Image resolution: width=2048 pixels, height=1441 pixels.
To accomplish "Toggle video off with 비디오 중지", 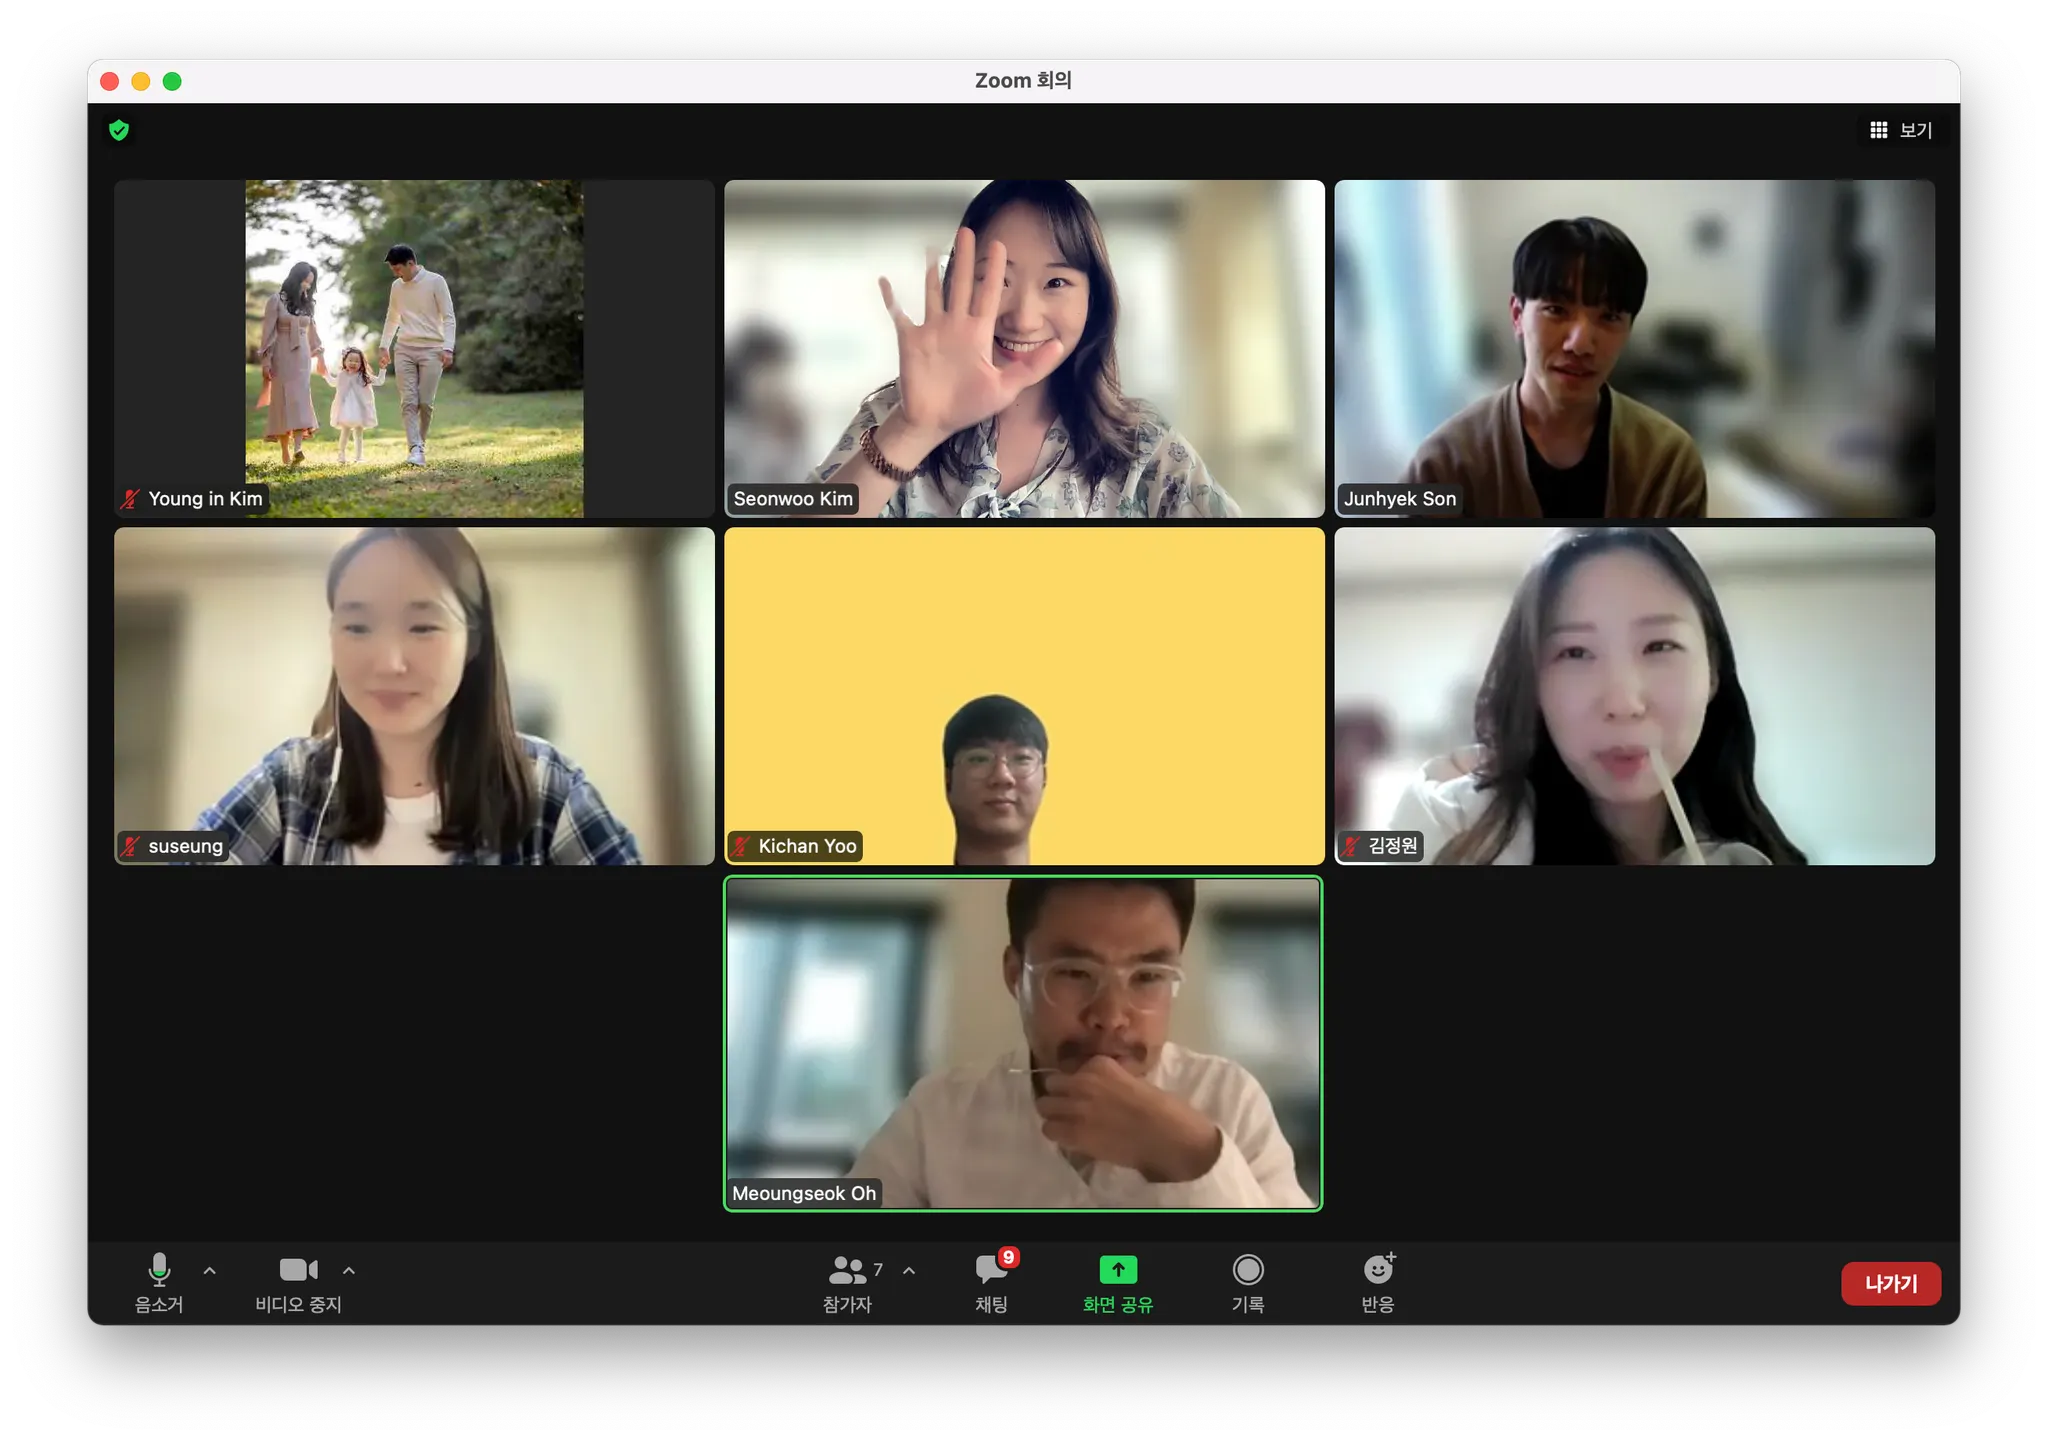I will pyautogui.click(x=298, y=1269).
